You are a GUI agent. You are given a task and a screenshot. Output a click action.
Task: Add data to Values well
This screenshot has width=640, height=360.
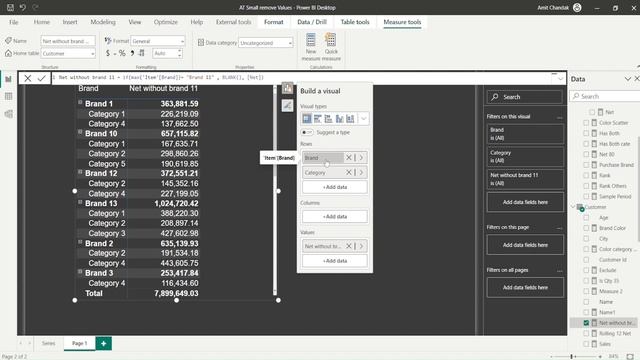(335, 261)
